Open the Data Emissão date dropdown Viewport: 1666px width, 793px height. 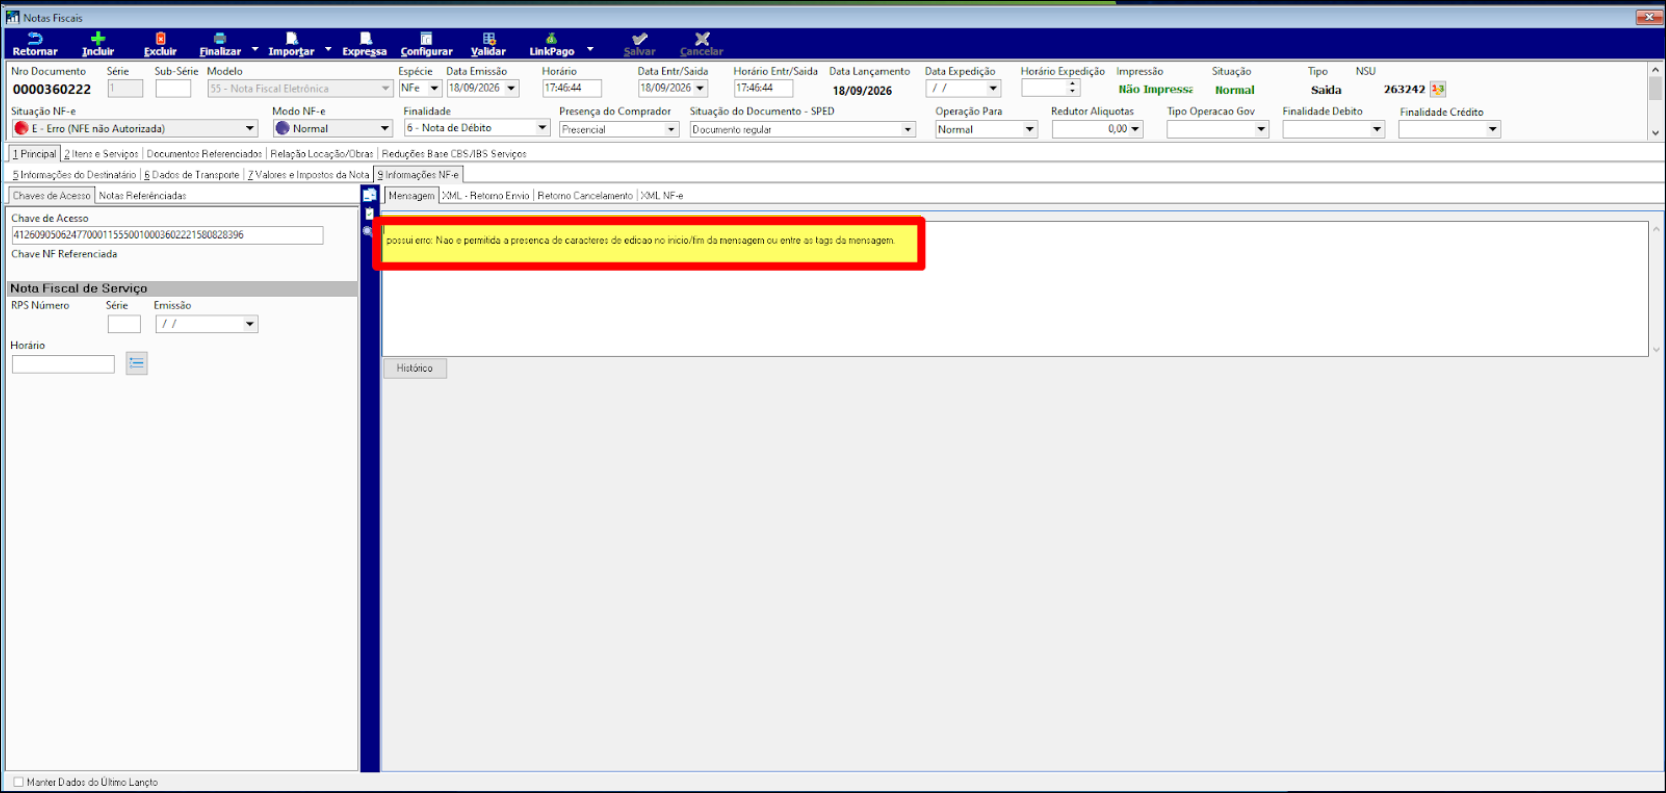[511, 88]
